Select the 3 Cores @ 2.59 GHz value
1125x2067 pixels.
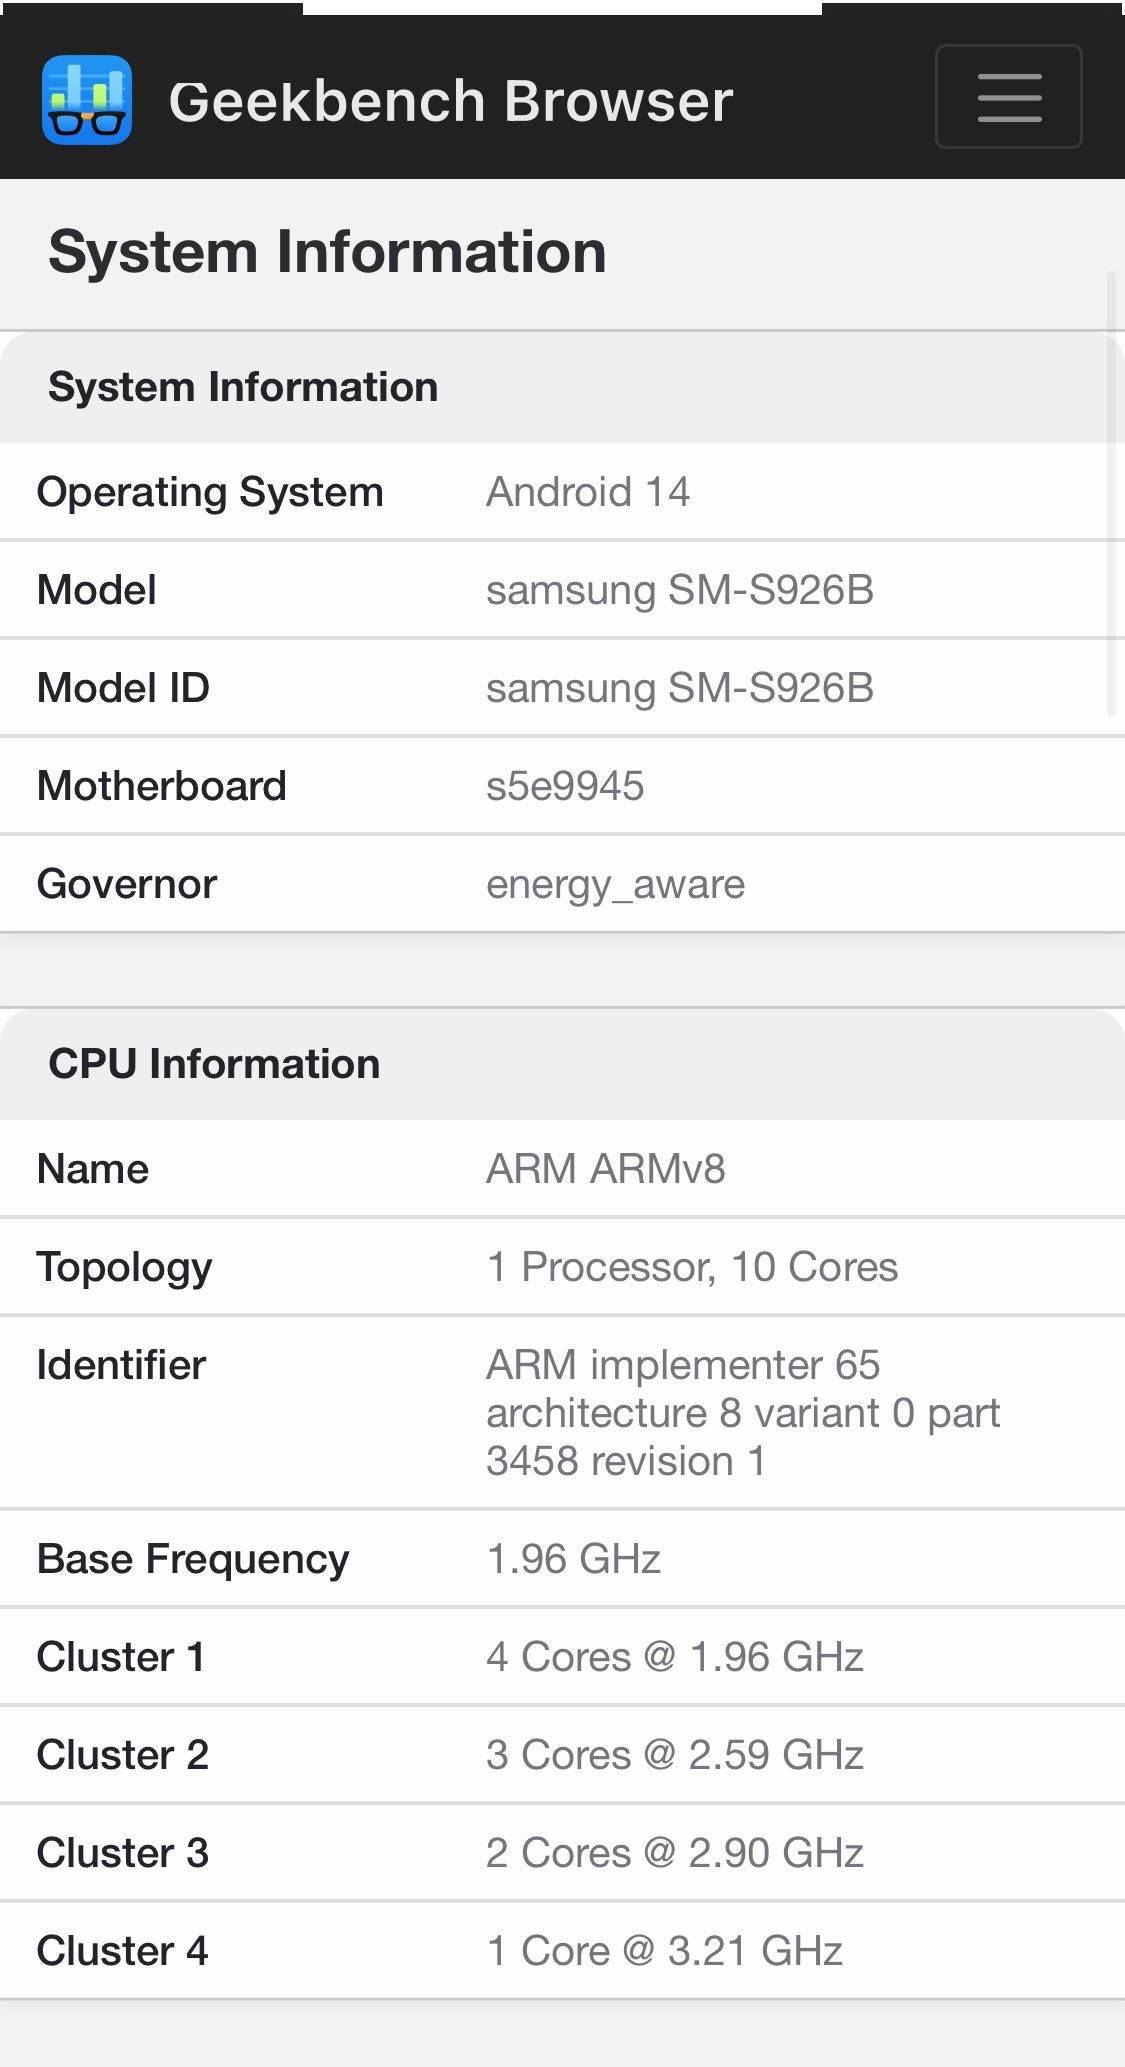click(675, 1755)
